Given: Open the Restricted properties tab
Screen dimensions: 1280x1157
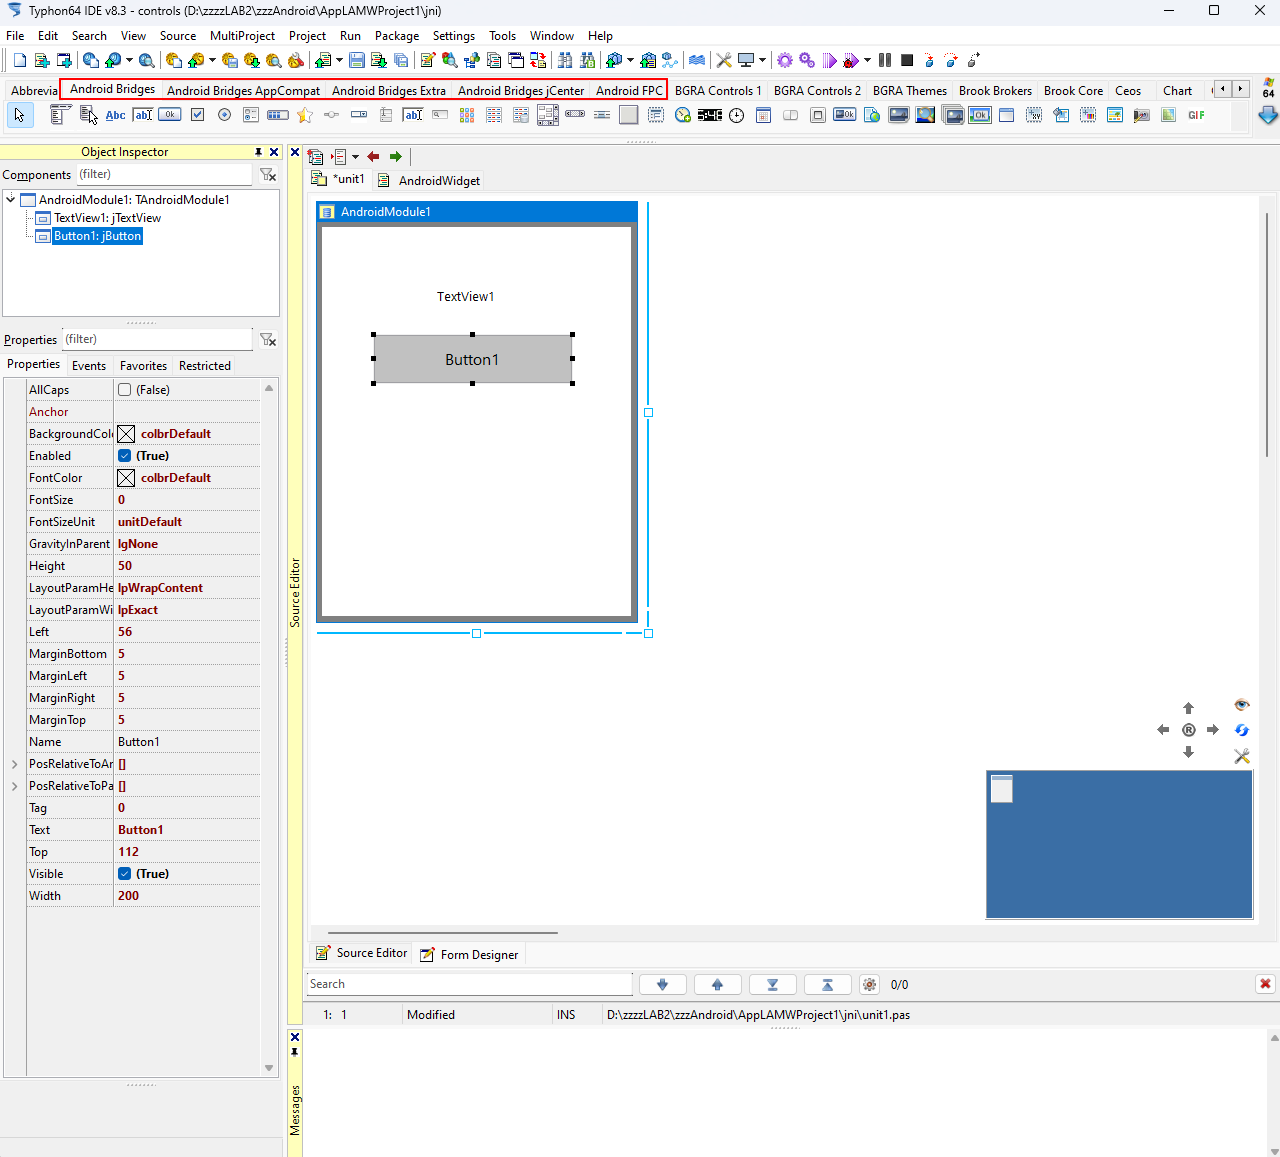Looking at the screenshot, I should pos(205,366).
